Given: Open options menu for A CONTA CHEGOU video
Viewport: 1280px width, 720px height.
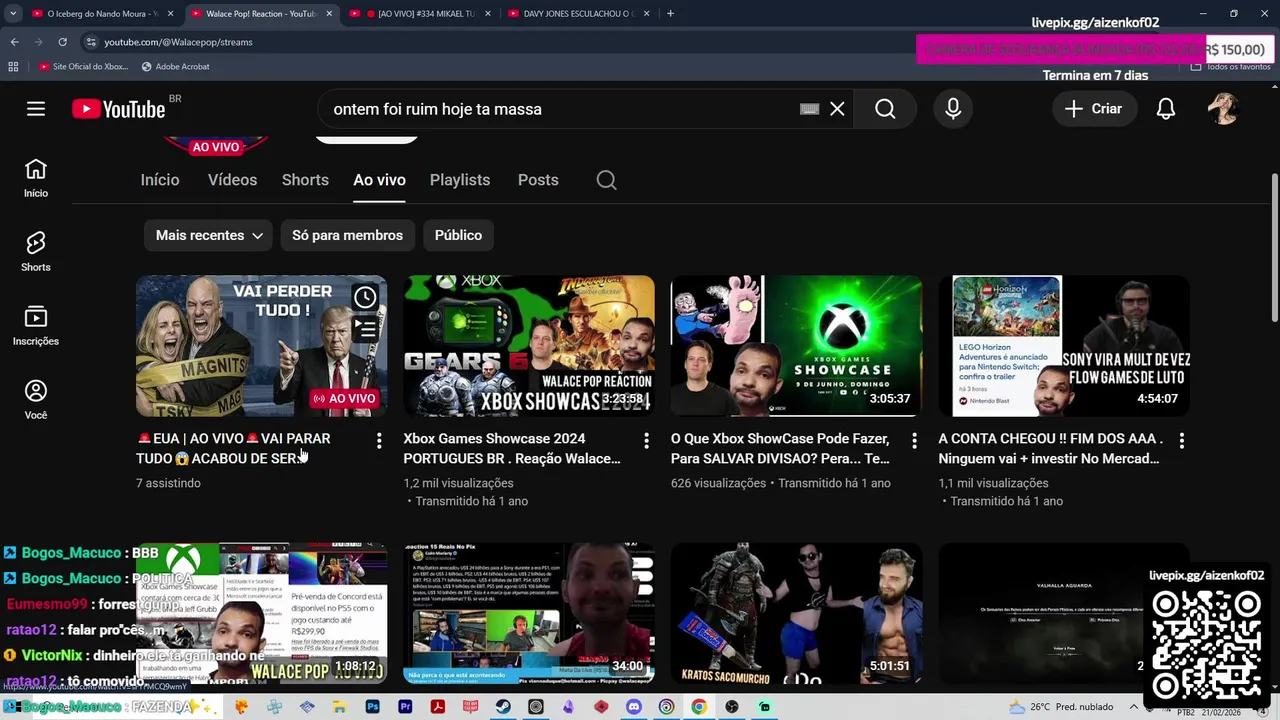Looking at the screenshot, I should pyautogui.click(x=1181, y=440).
